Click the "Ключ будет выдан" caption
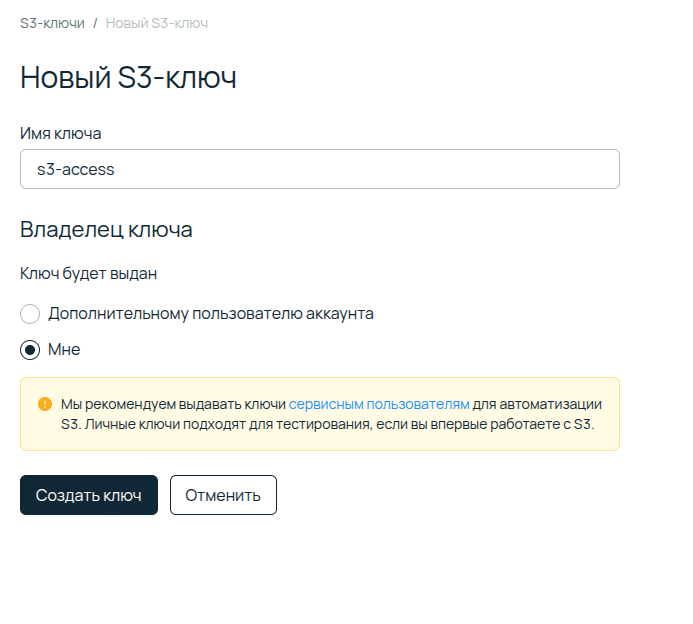Image resolution: width=693 pixels, height=624 pixels. [x=89, y=273]
